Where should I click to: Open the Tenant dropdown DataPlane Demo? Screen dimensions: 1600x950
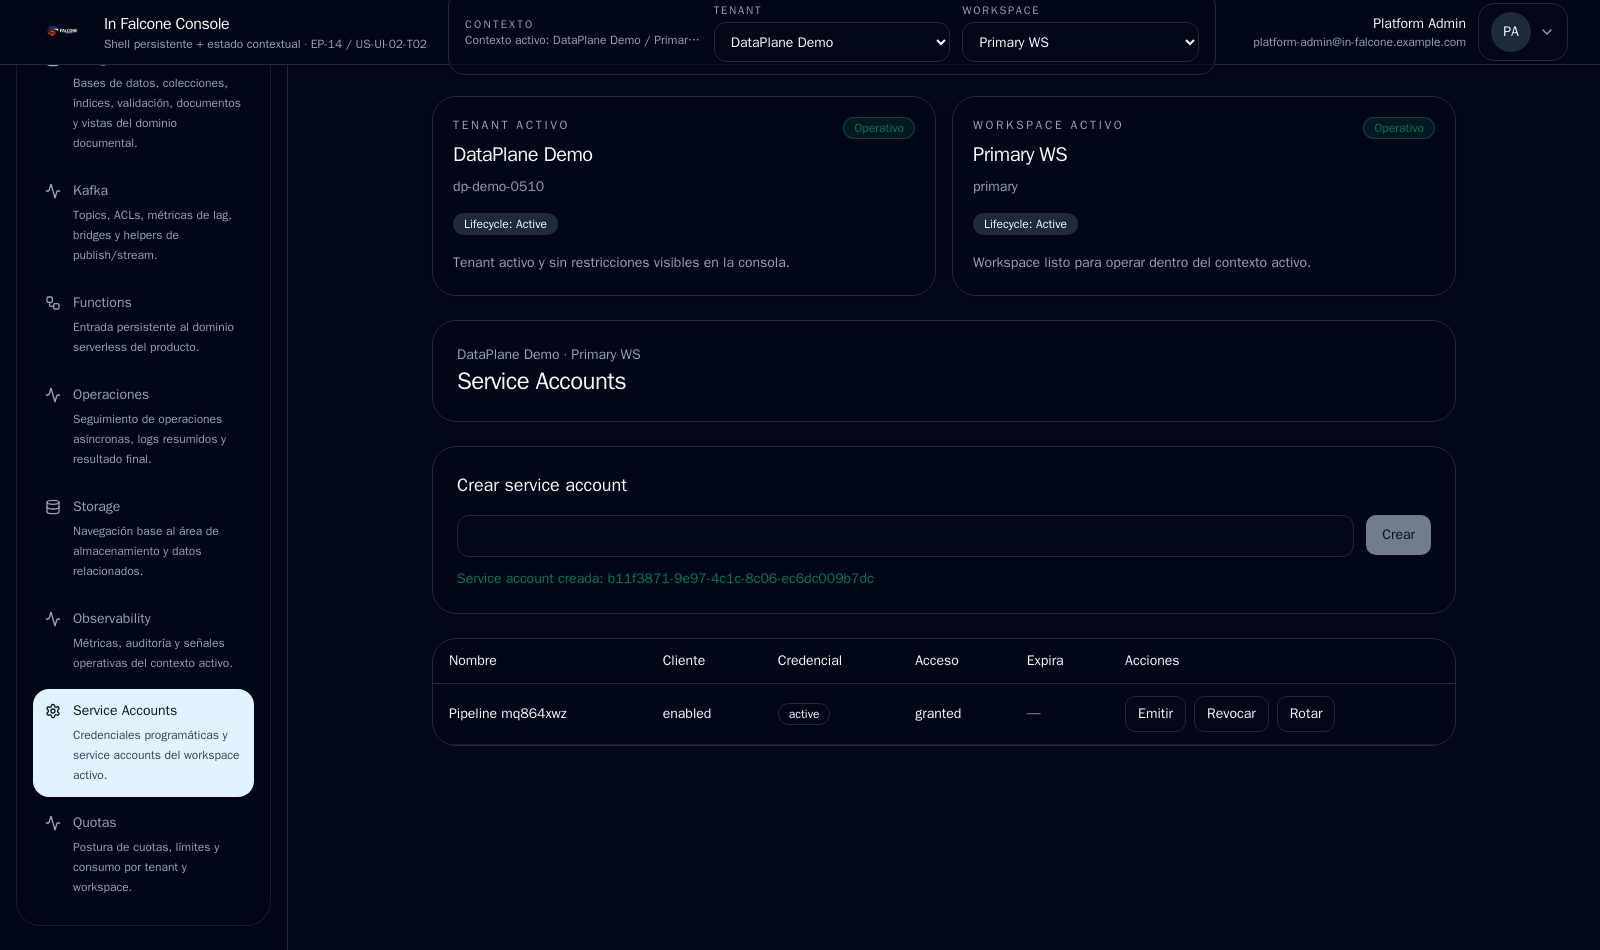[832, 42]
